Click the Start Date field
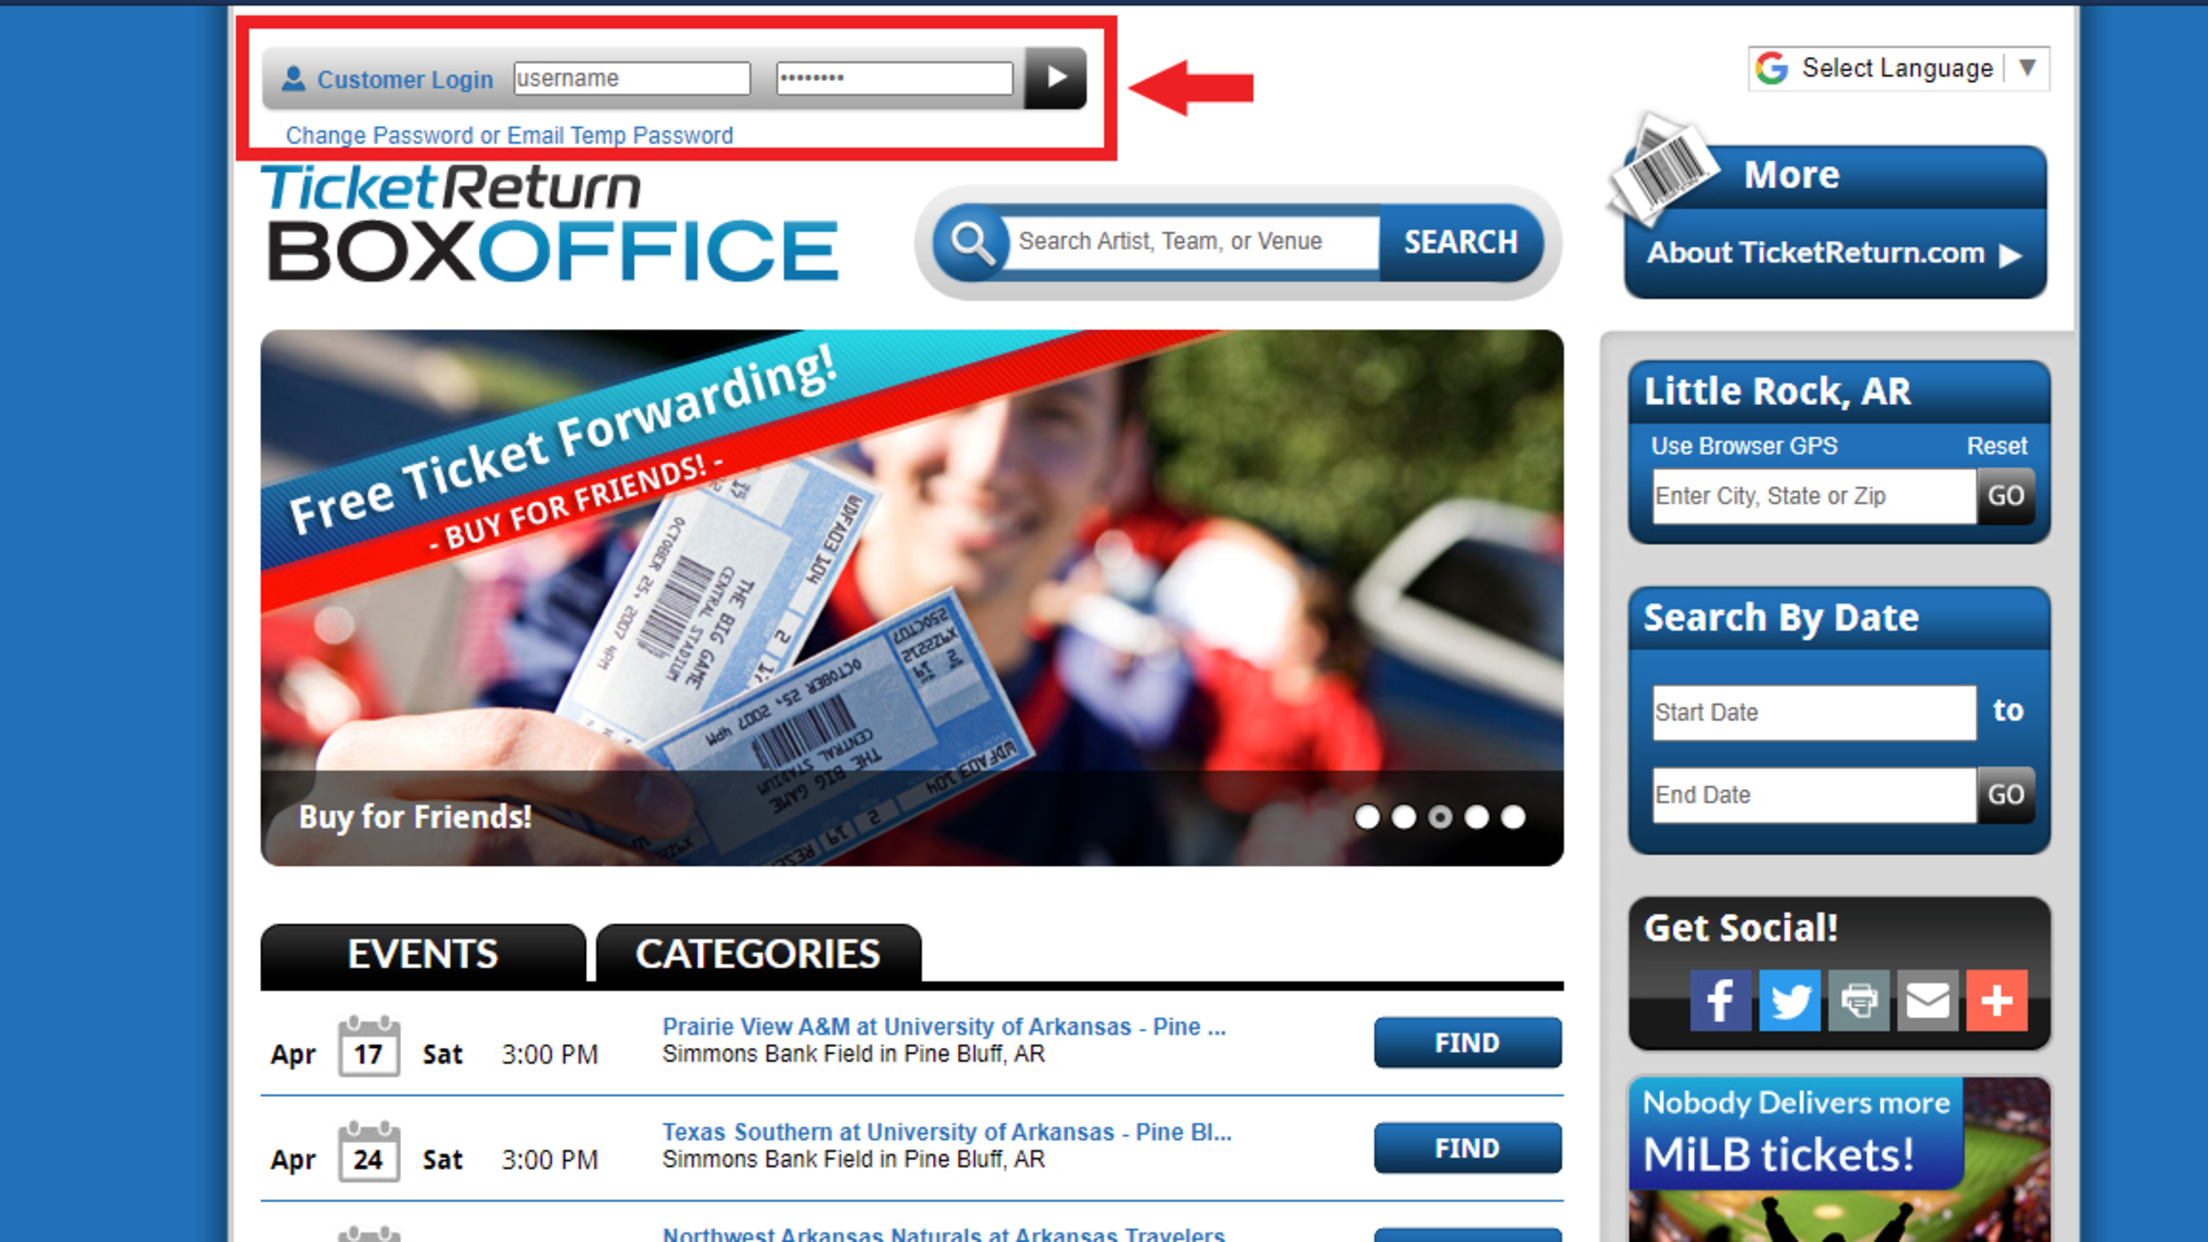 [x=1813, y=712]
